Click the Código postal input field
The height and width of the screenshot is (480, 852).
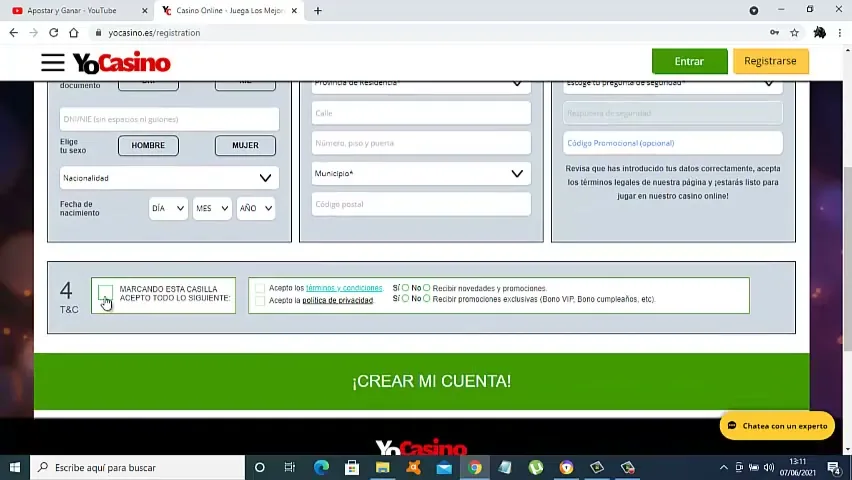click(421, 204)
